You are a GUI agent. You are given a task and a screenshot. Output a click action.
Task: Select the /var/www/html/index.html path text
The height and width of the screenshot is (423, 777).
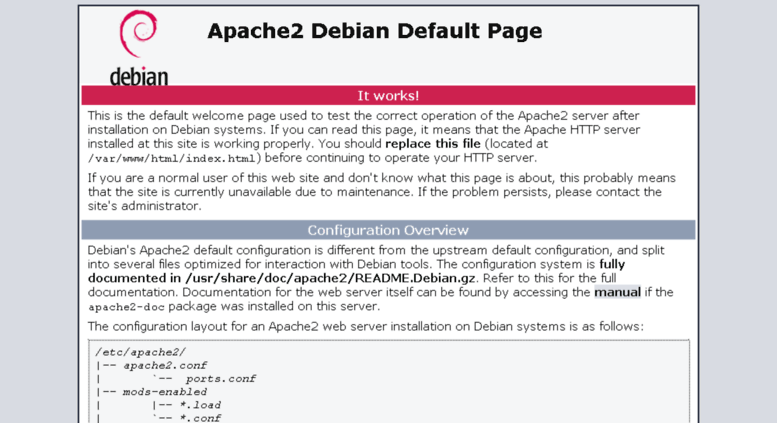171,159
